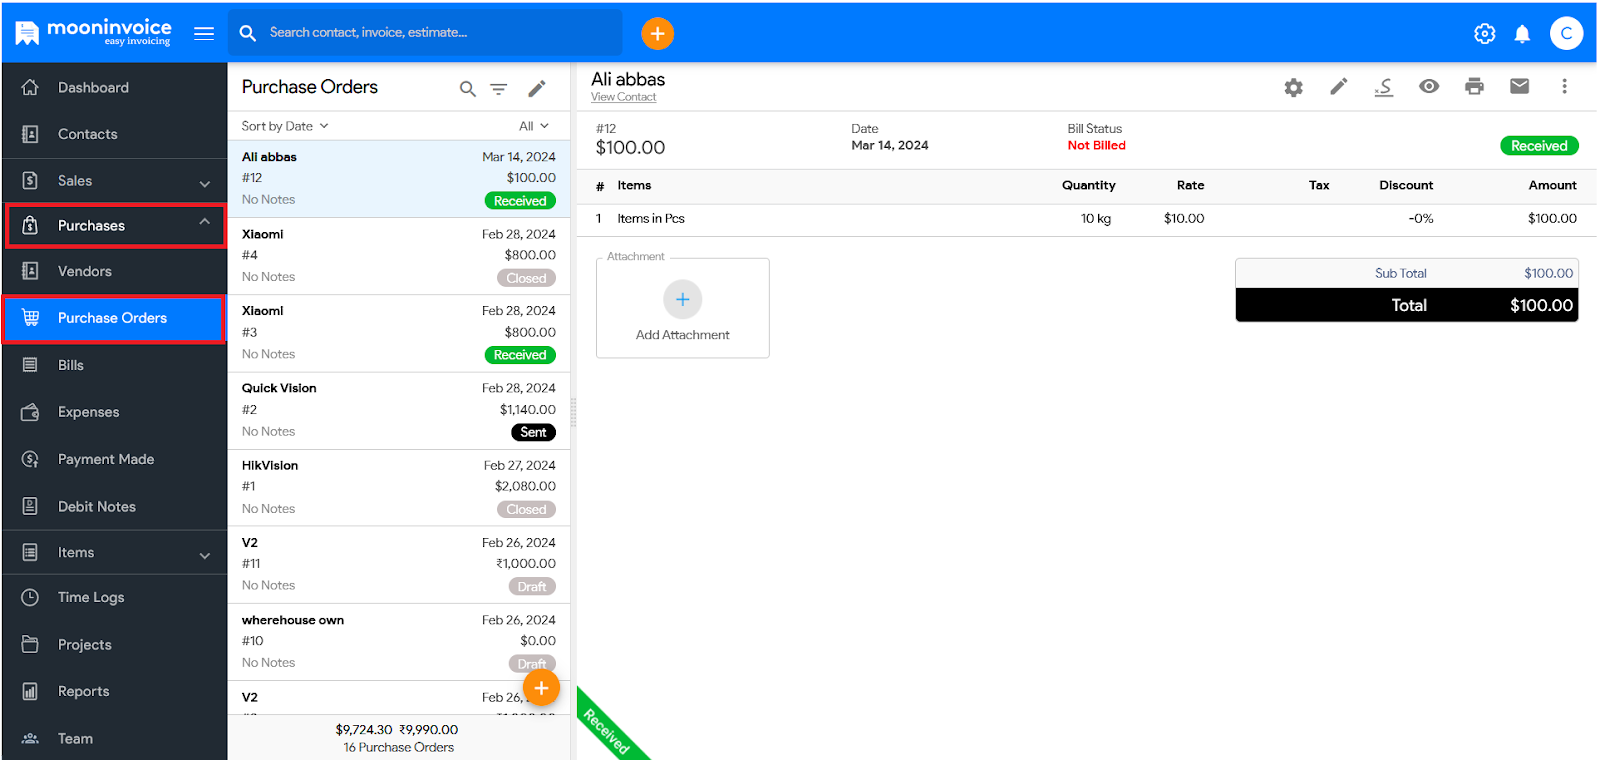Click the Sub Total $100.00 row
This screenshot has height=760, width=1600.
coord(1407,273)
